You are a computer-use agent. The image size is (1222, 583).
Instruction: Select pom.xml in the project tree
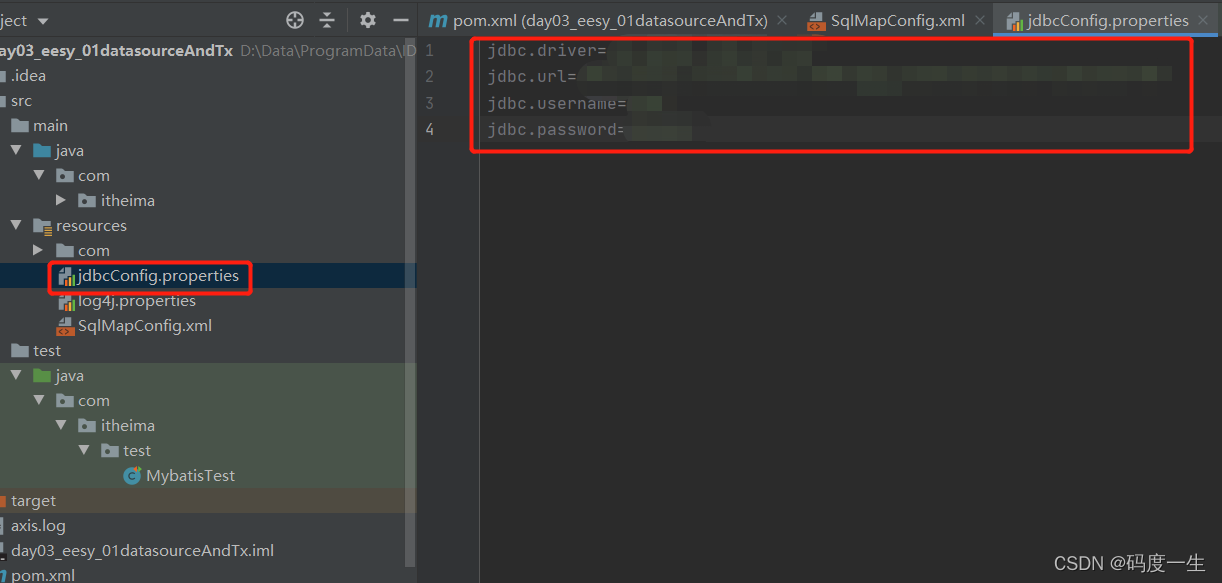pyautogui.click(x=42, y=575)
